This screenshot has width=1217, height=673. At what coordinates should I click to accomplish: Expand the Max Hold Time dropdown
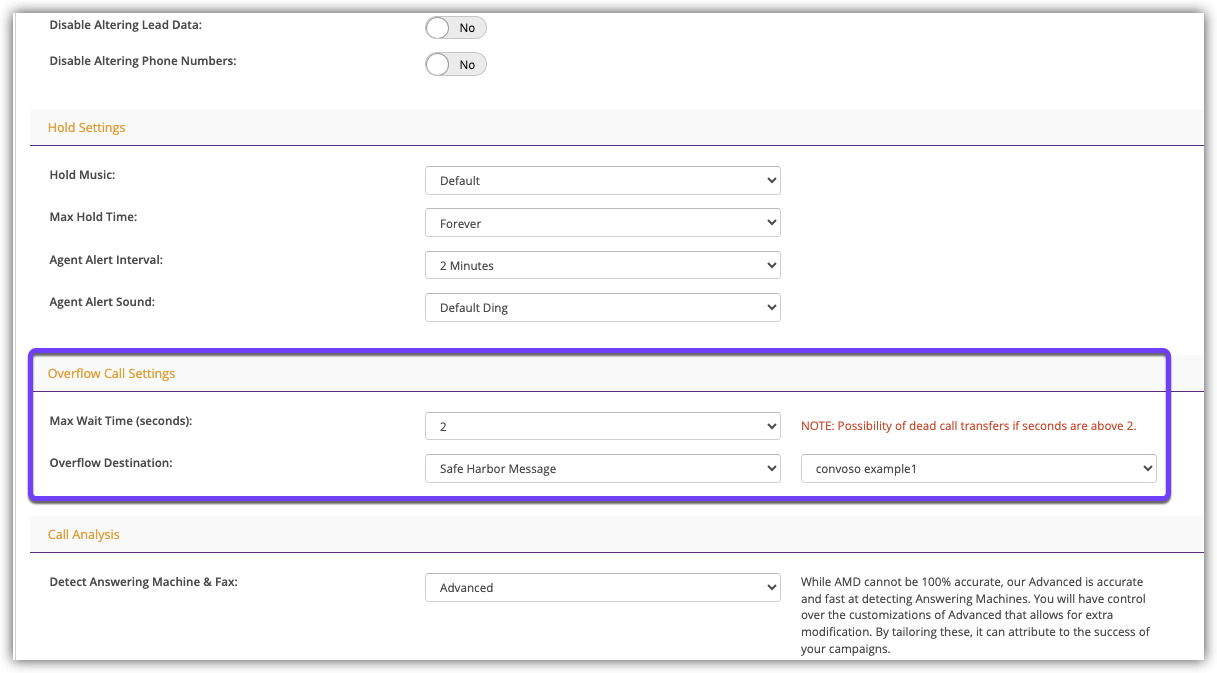(x=602, y=223)
